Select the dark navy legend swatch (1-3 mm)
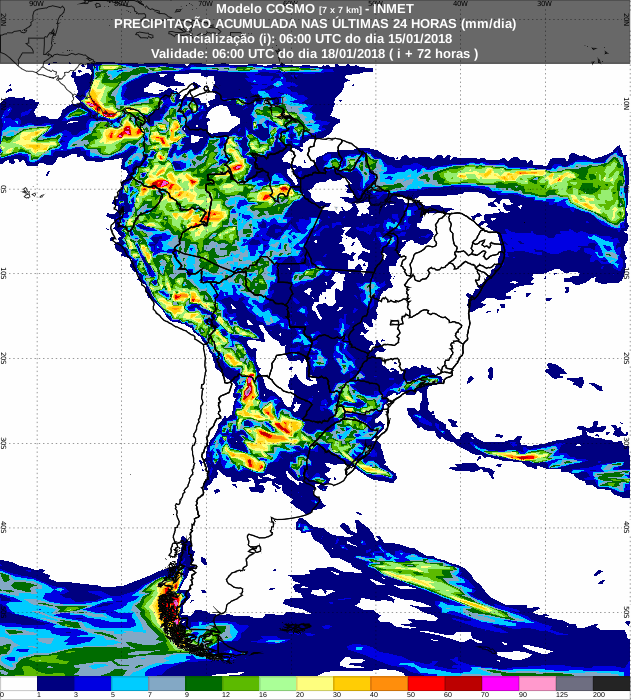Viewport: 631px width, 700px height. (55, 683)
